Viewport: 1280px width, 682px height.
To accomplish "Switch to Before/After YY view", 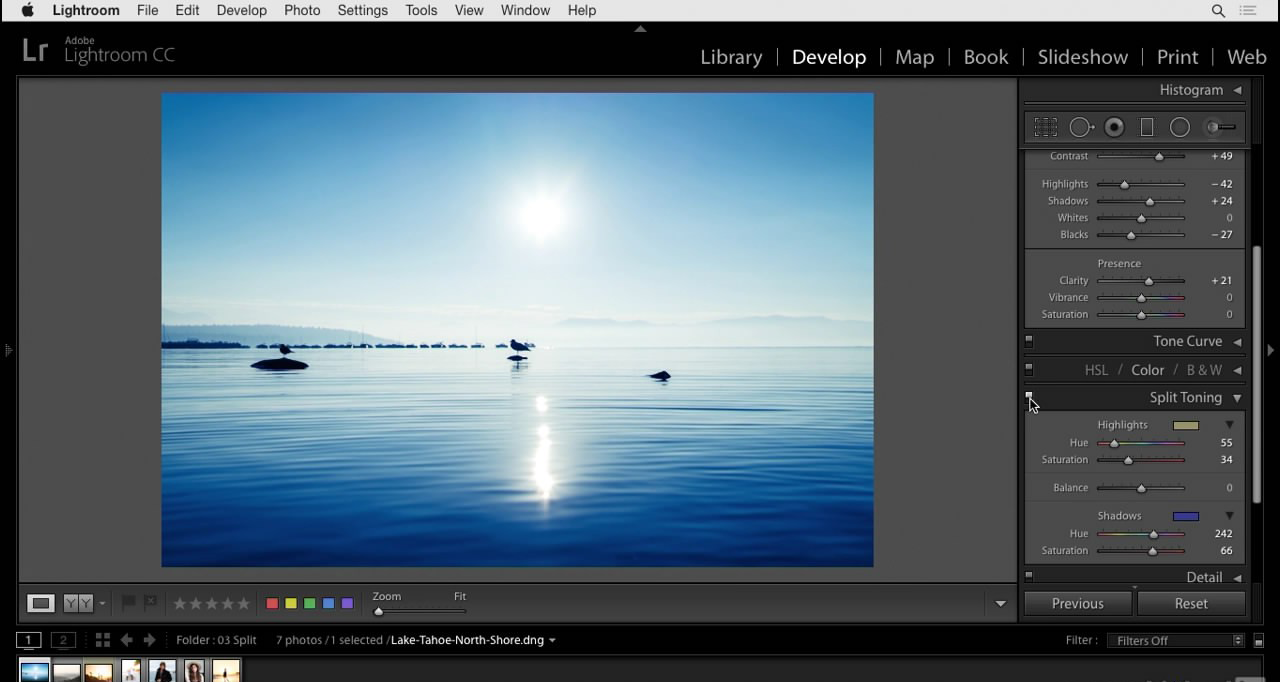I will click(78, 603).
